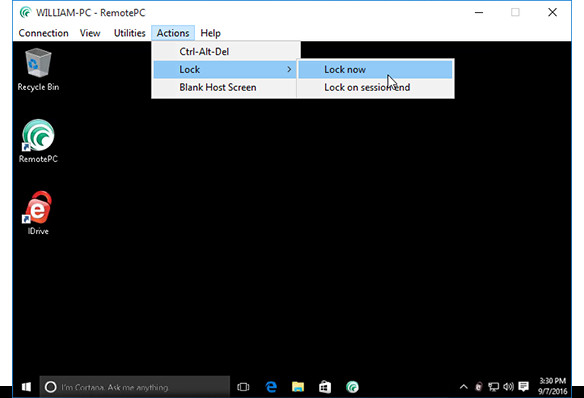Select Lock on session end

click(x=375, y=87)
